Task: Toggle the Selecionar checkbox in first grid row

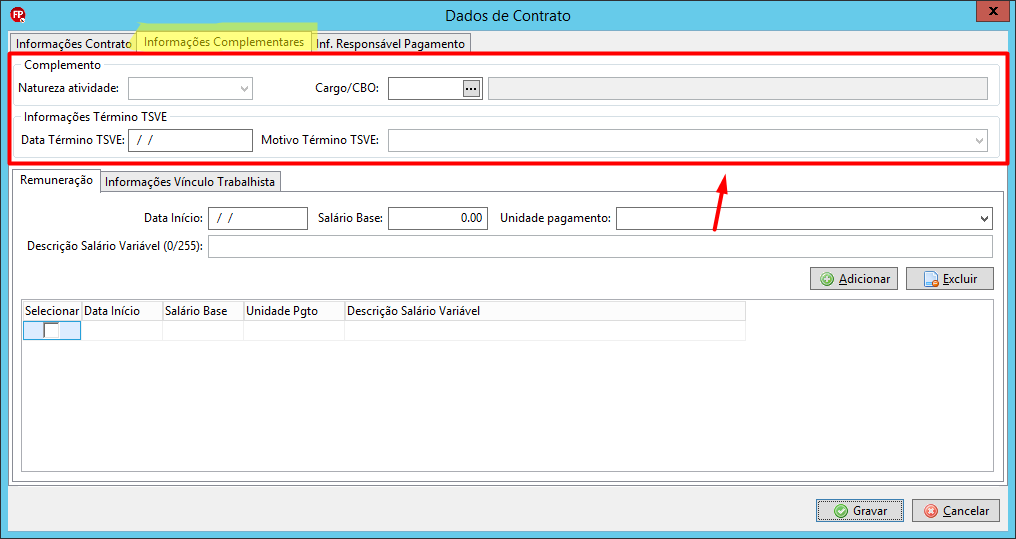Action: (51, 330)
